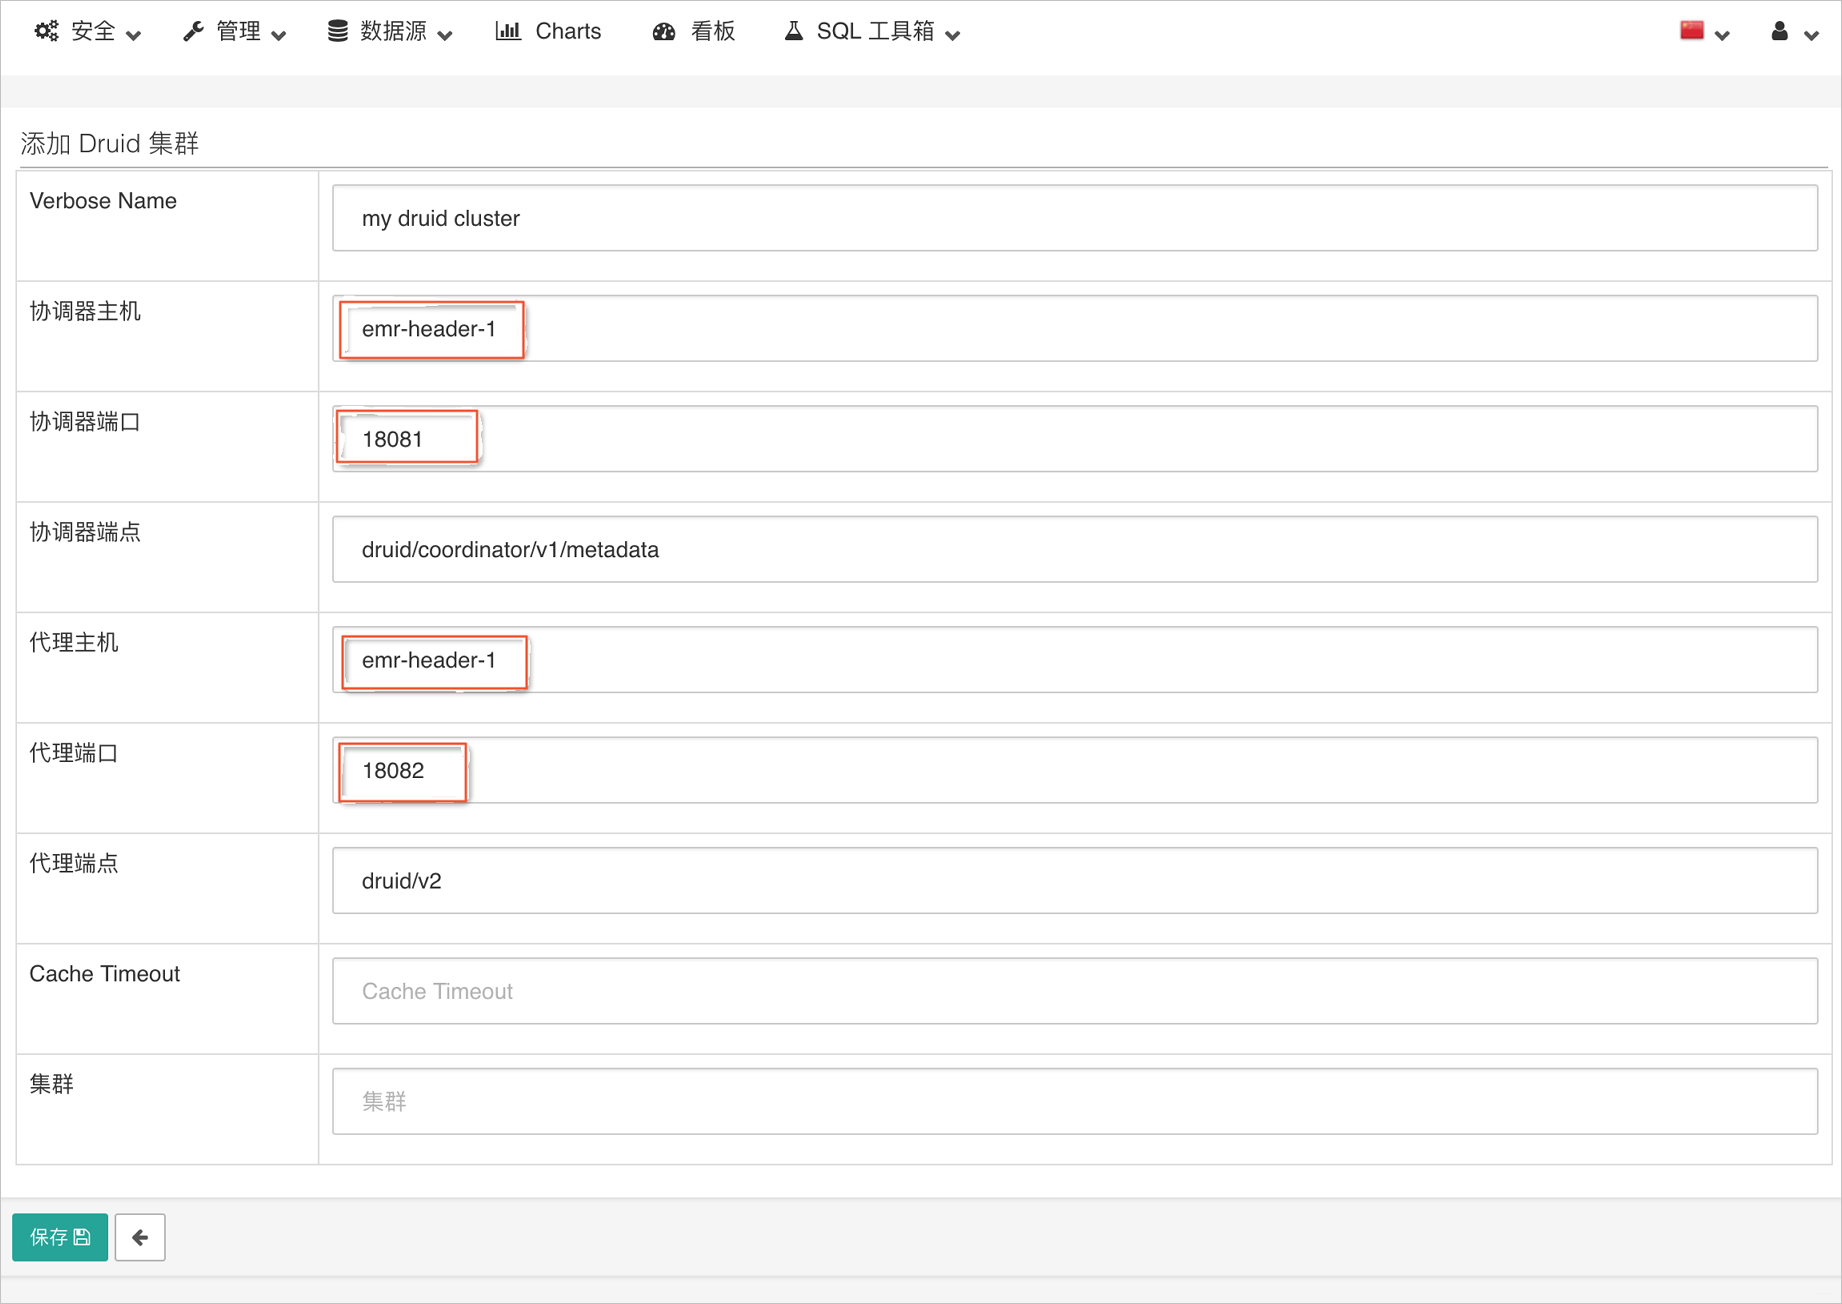Viewport: 1842px width, 1304px height.
Task: Click the database stack icon
Action: (338, 31)
